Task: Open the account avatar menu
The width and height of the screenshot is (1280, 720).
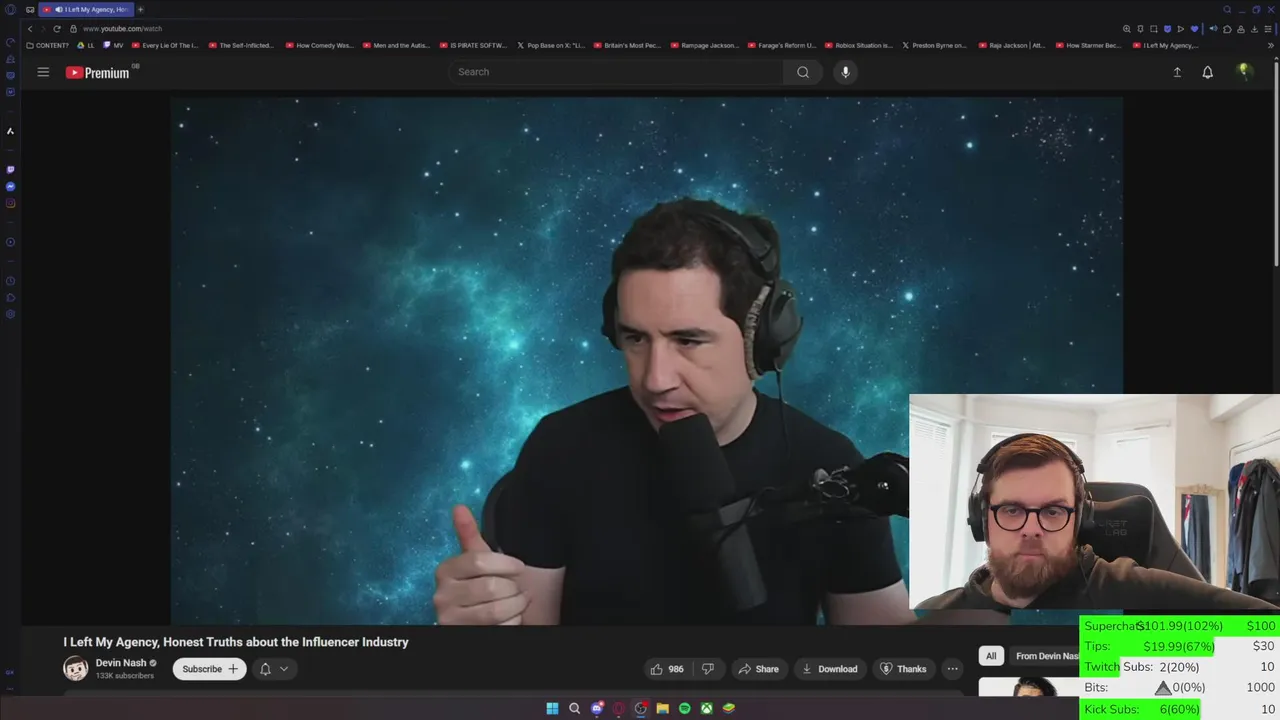Action: tap(1244, 71)
